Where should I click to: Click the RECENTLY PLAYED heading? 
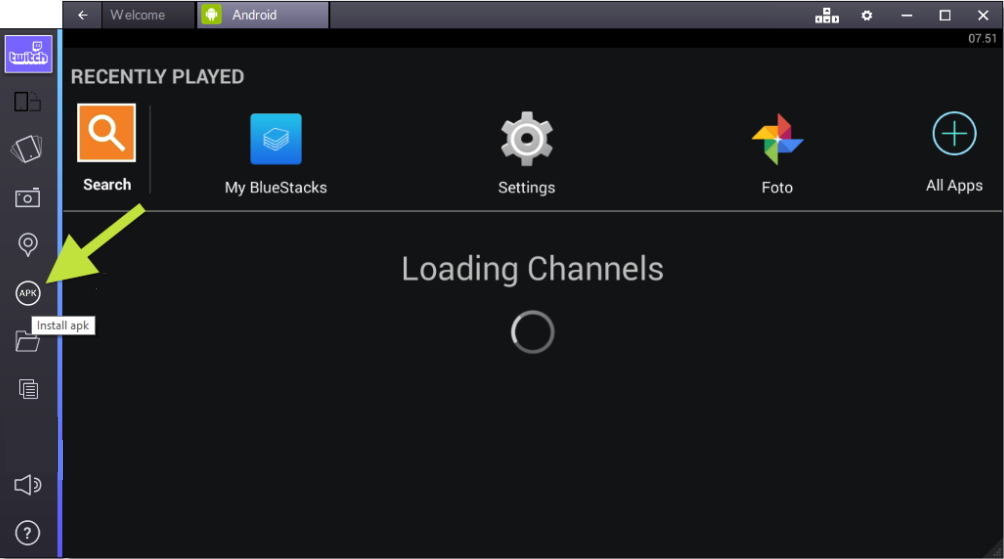tap(158, 77)
